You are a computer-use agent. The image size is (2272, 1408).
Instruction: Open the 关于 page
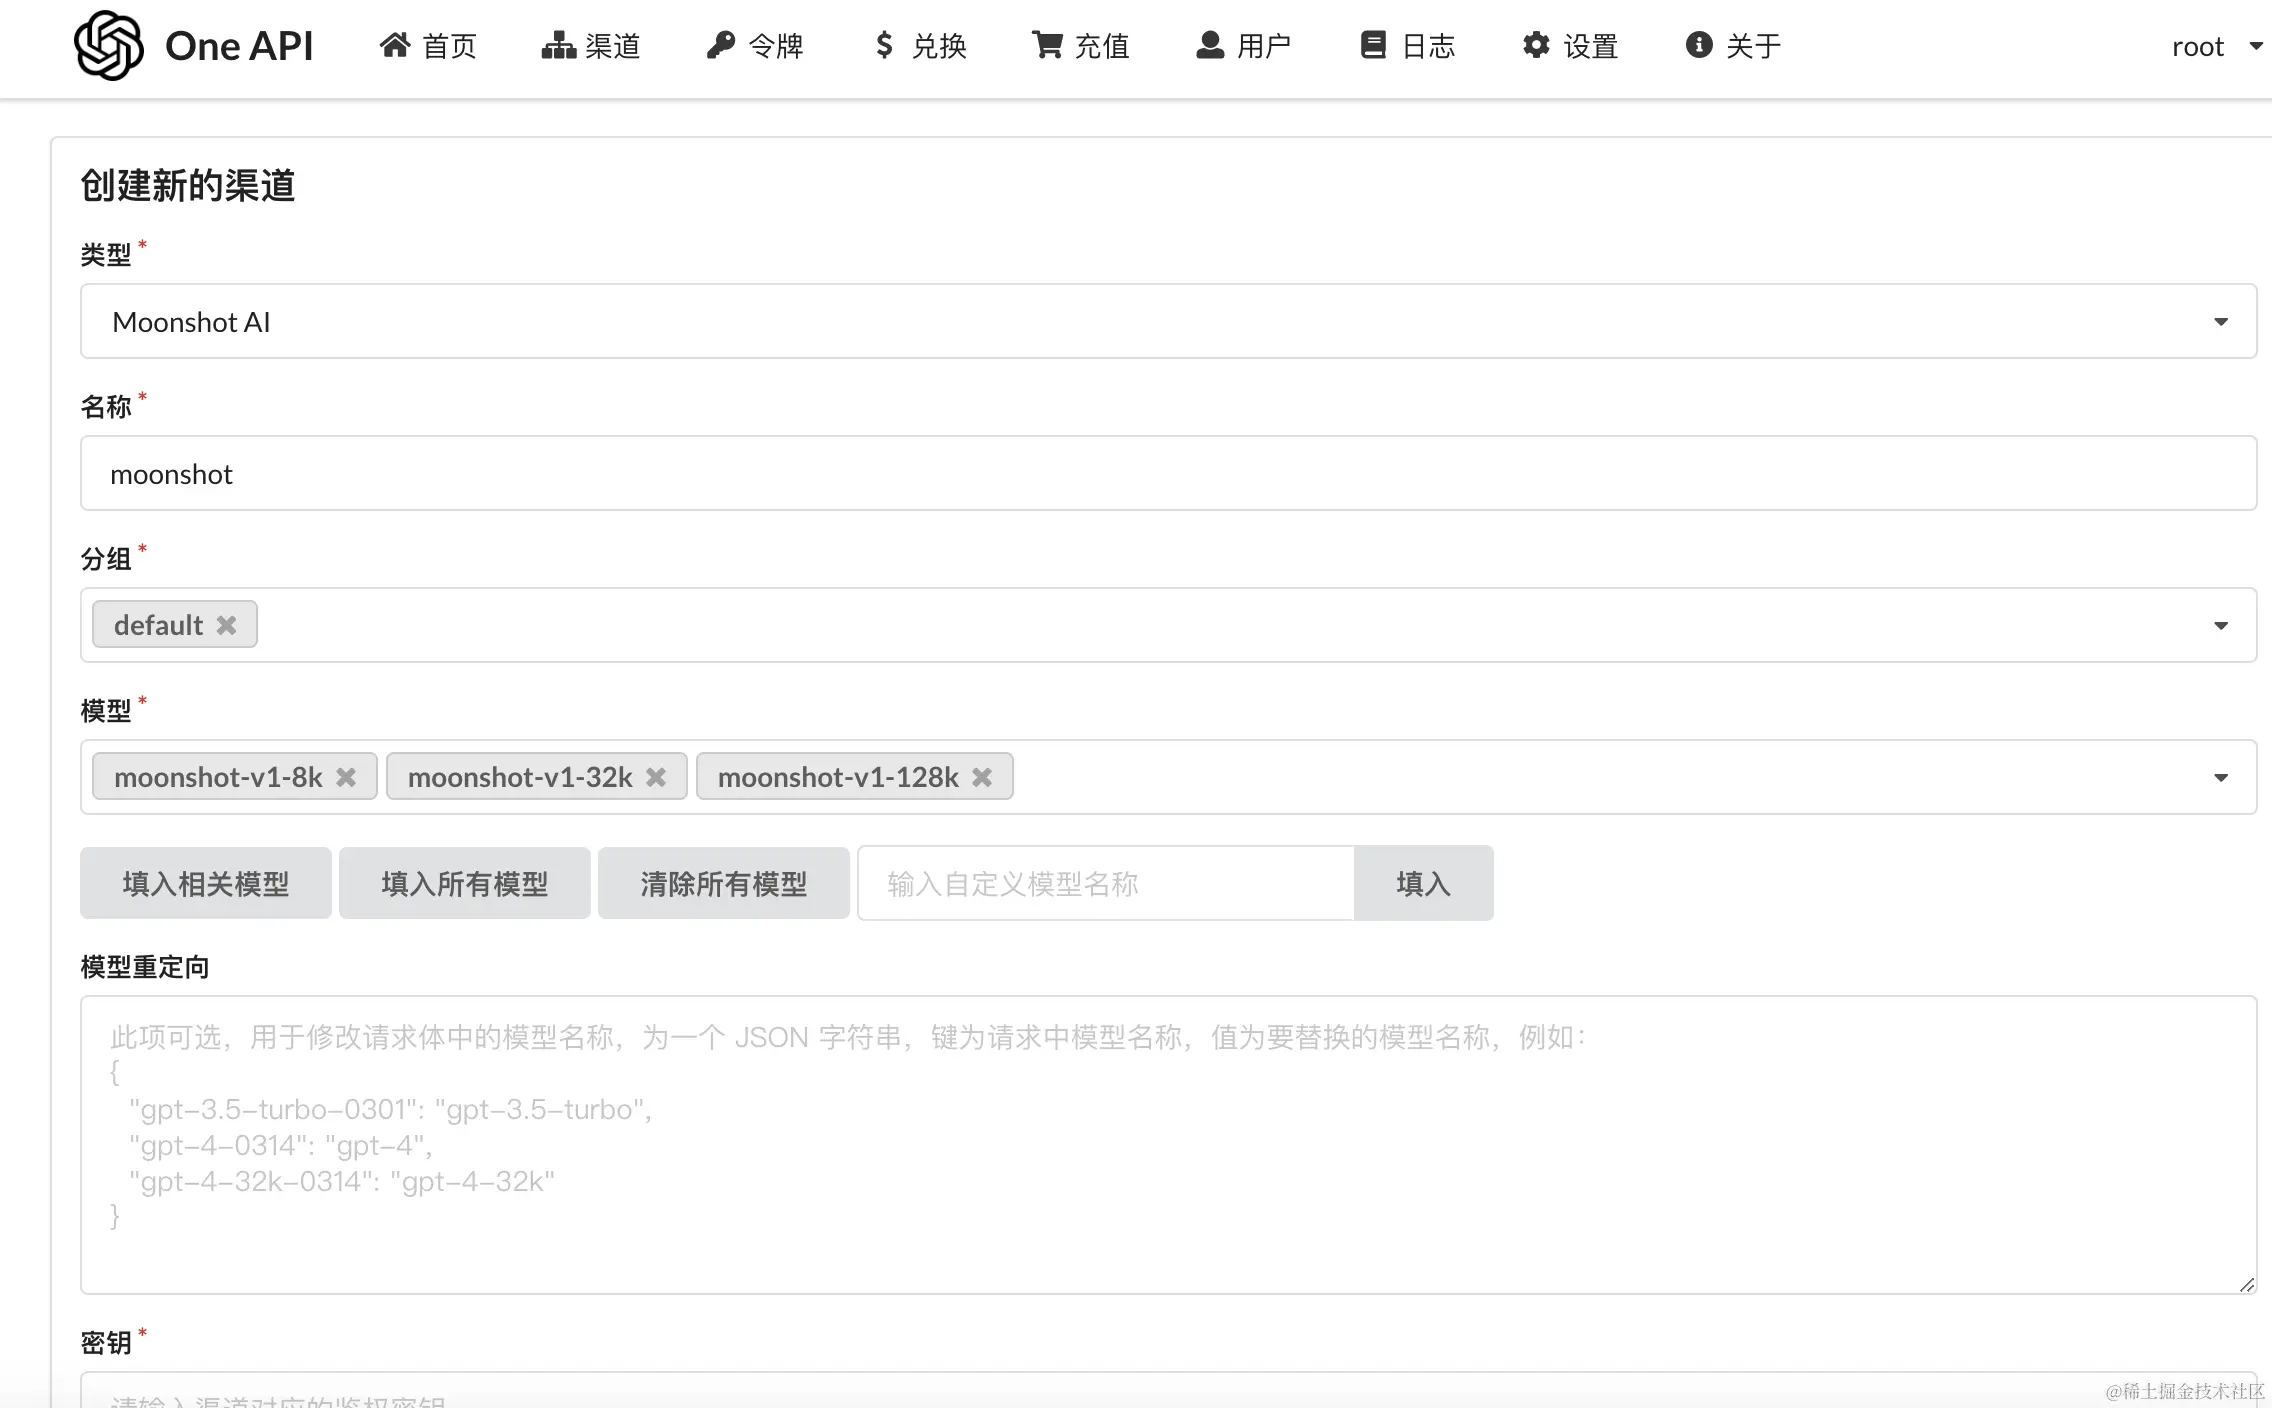(1734, 46)
